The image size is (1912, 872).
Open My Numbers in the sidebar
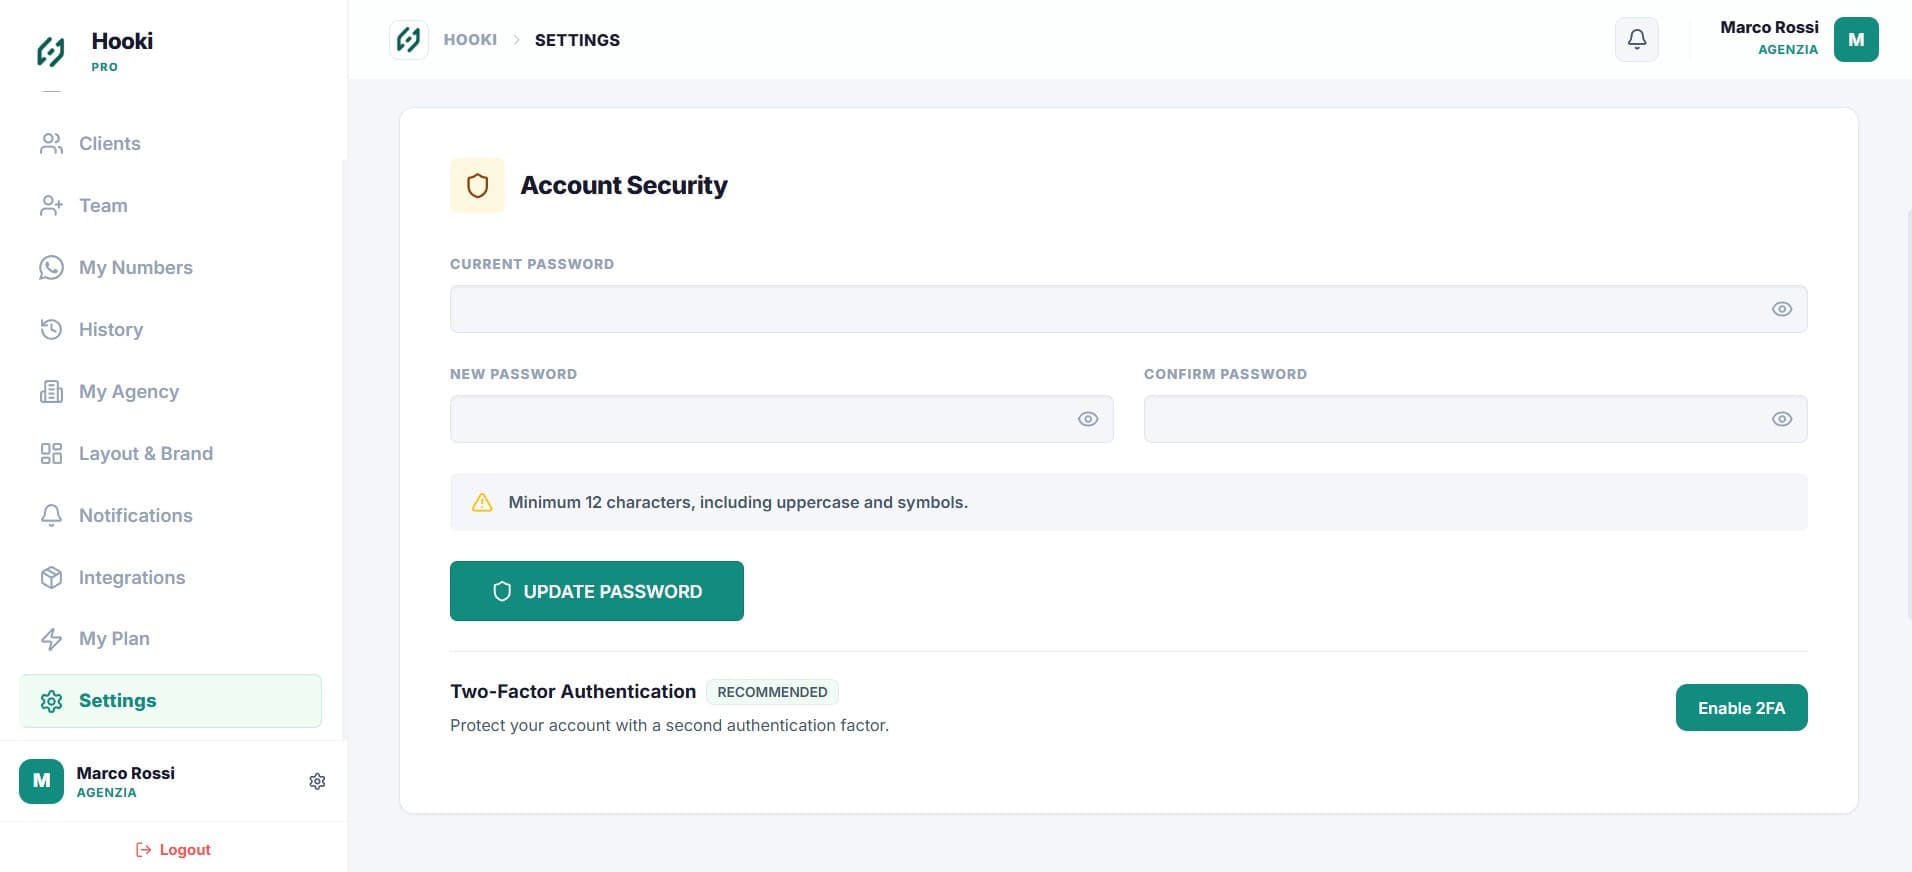pyautogui.click(x=170, y=268)
